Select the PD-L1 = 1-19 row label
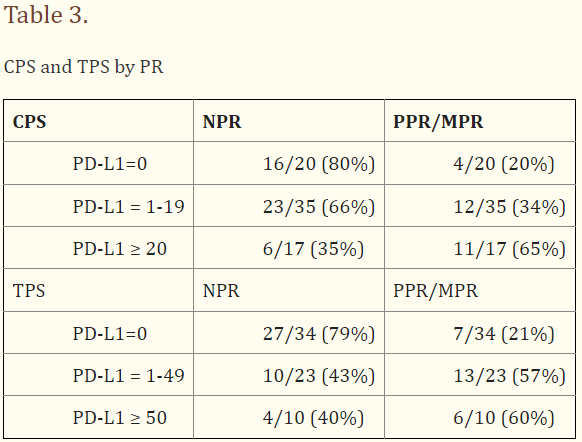The height and width of the screenshot is (442, 582). (x=128, y=206)
